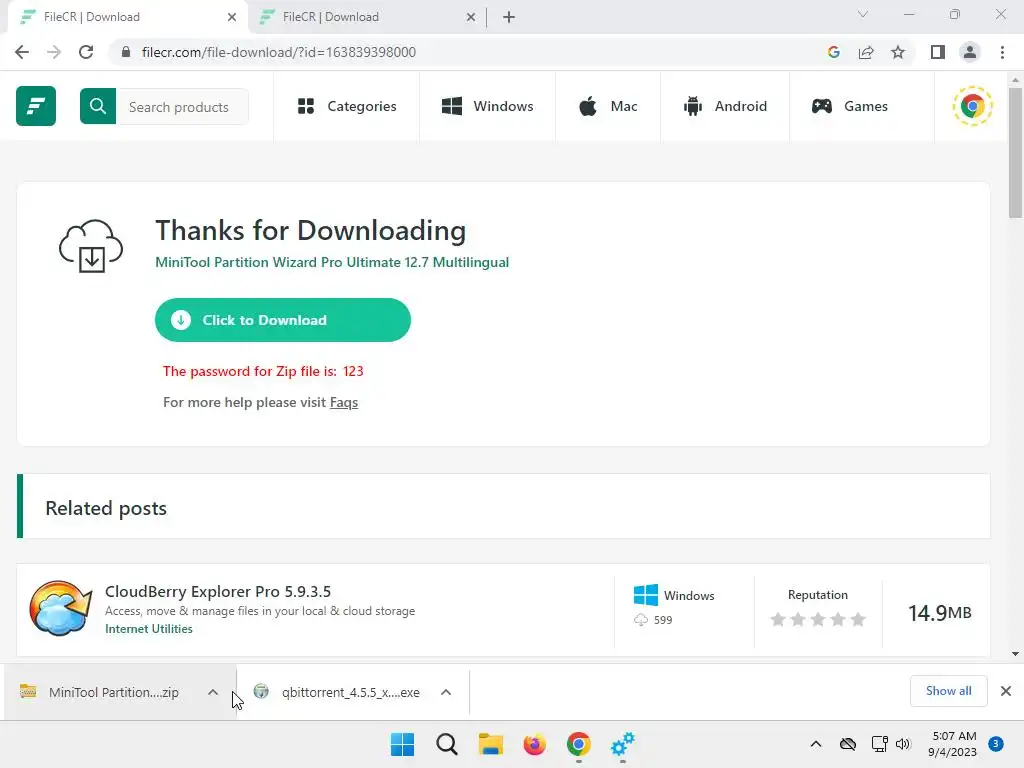Image resolution: width=1024 pixels, height=768 pixels.
Task: Open the Mac category
Action: (608, 106)
